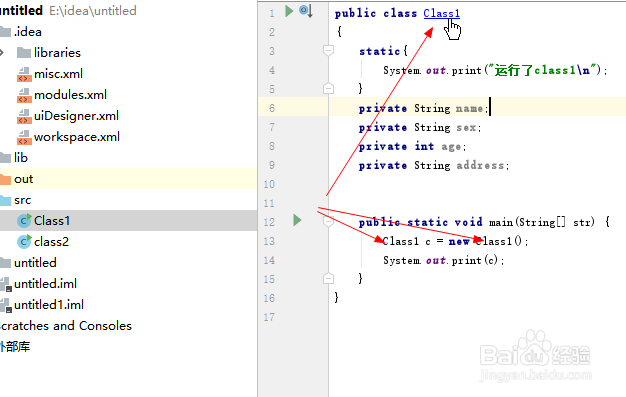The width and height of the screenshot is (626, 397).
Task: Click the 'address' field at line 9
Action: [480, 165]
